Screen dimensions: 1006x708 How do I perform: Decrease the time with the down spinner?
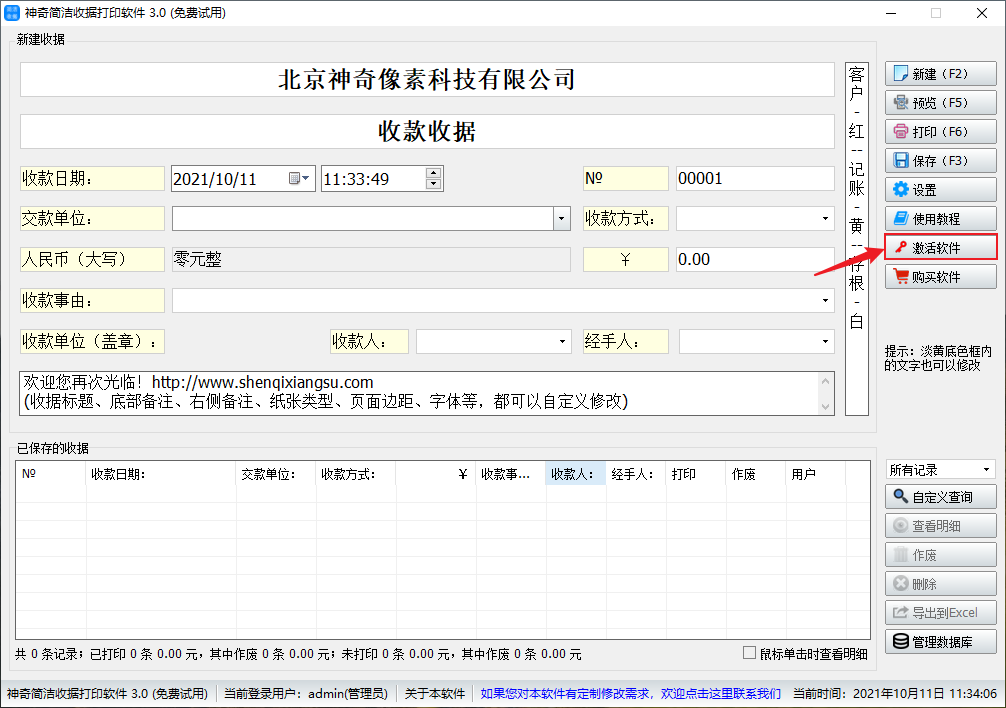(x=434, y=184)
